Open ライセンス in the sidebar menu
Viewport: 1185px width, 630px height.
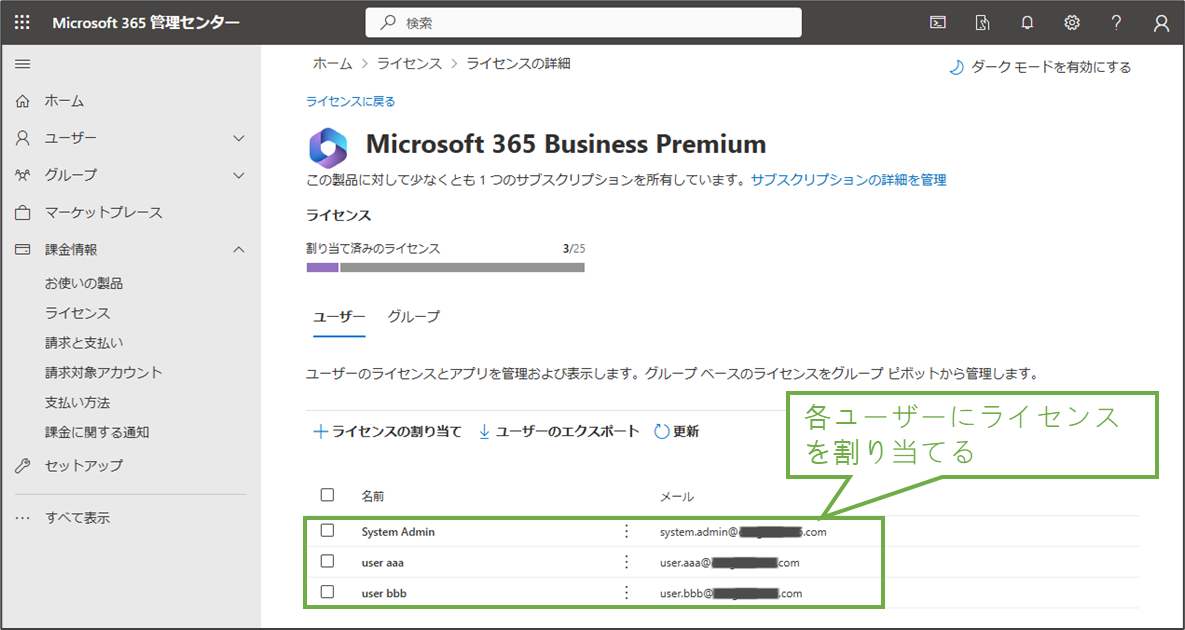(x=77, y=313)
